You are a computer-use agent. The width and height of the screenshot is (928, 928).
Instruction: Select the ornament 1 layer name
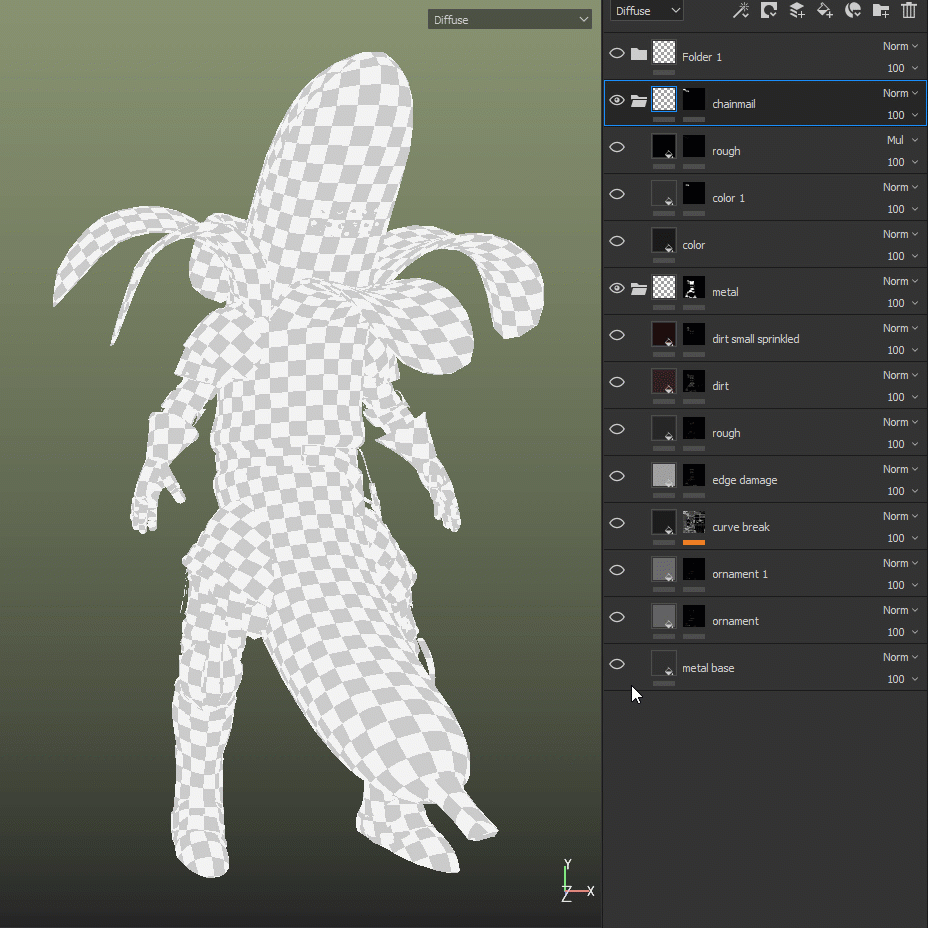pyautogui.click(x=740, y=574)
